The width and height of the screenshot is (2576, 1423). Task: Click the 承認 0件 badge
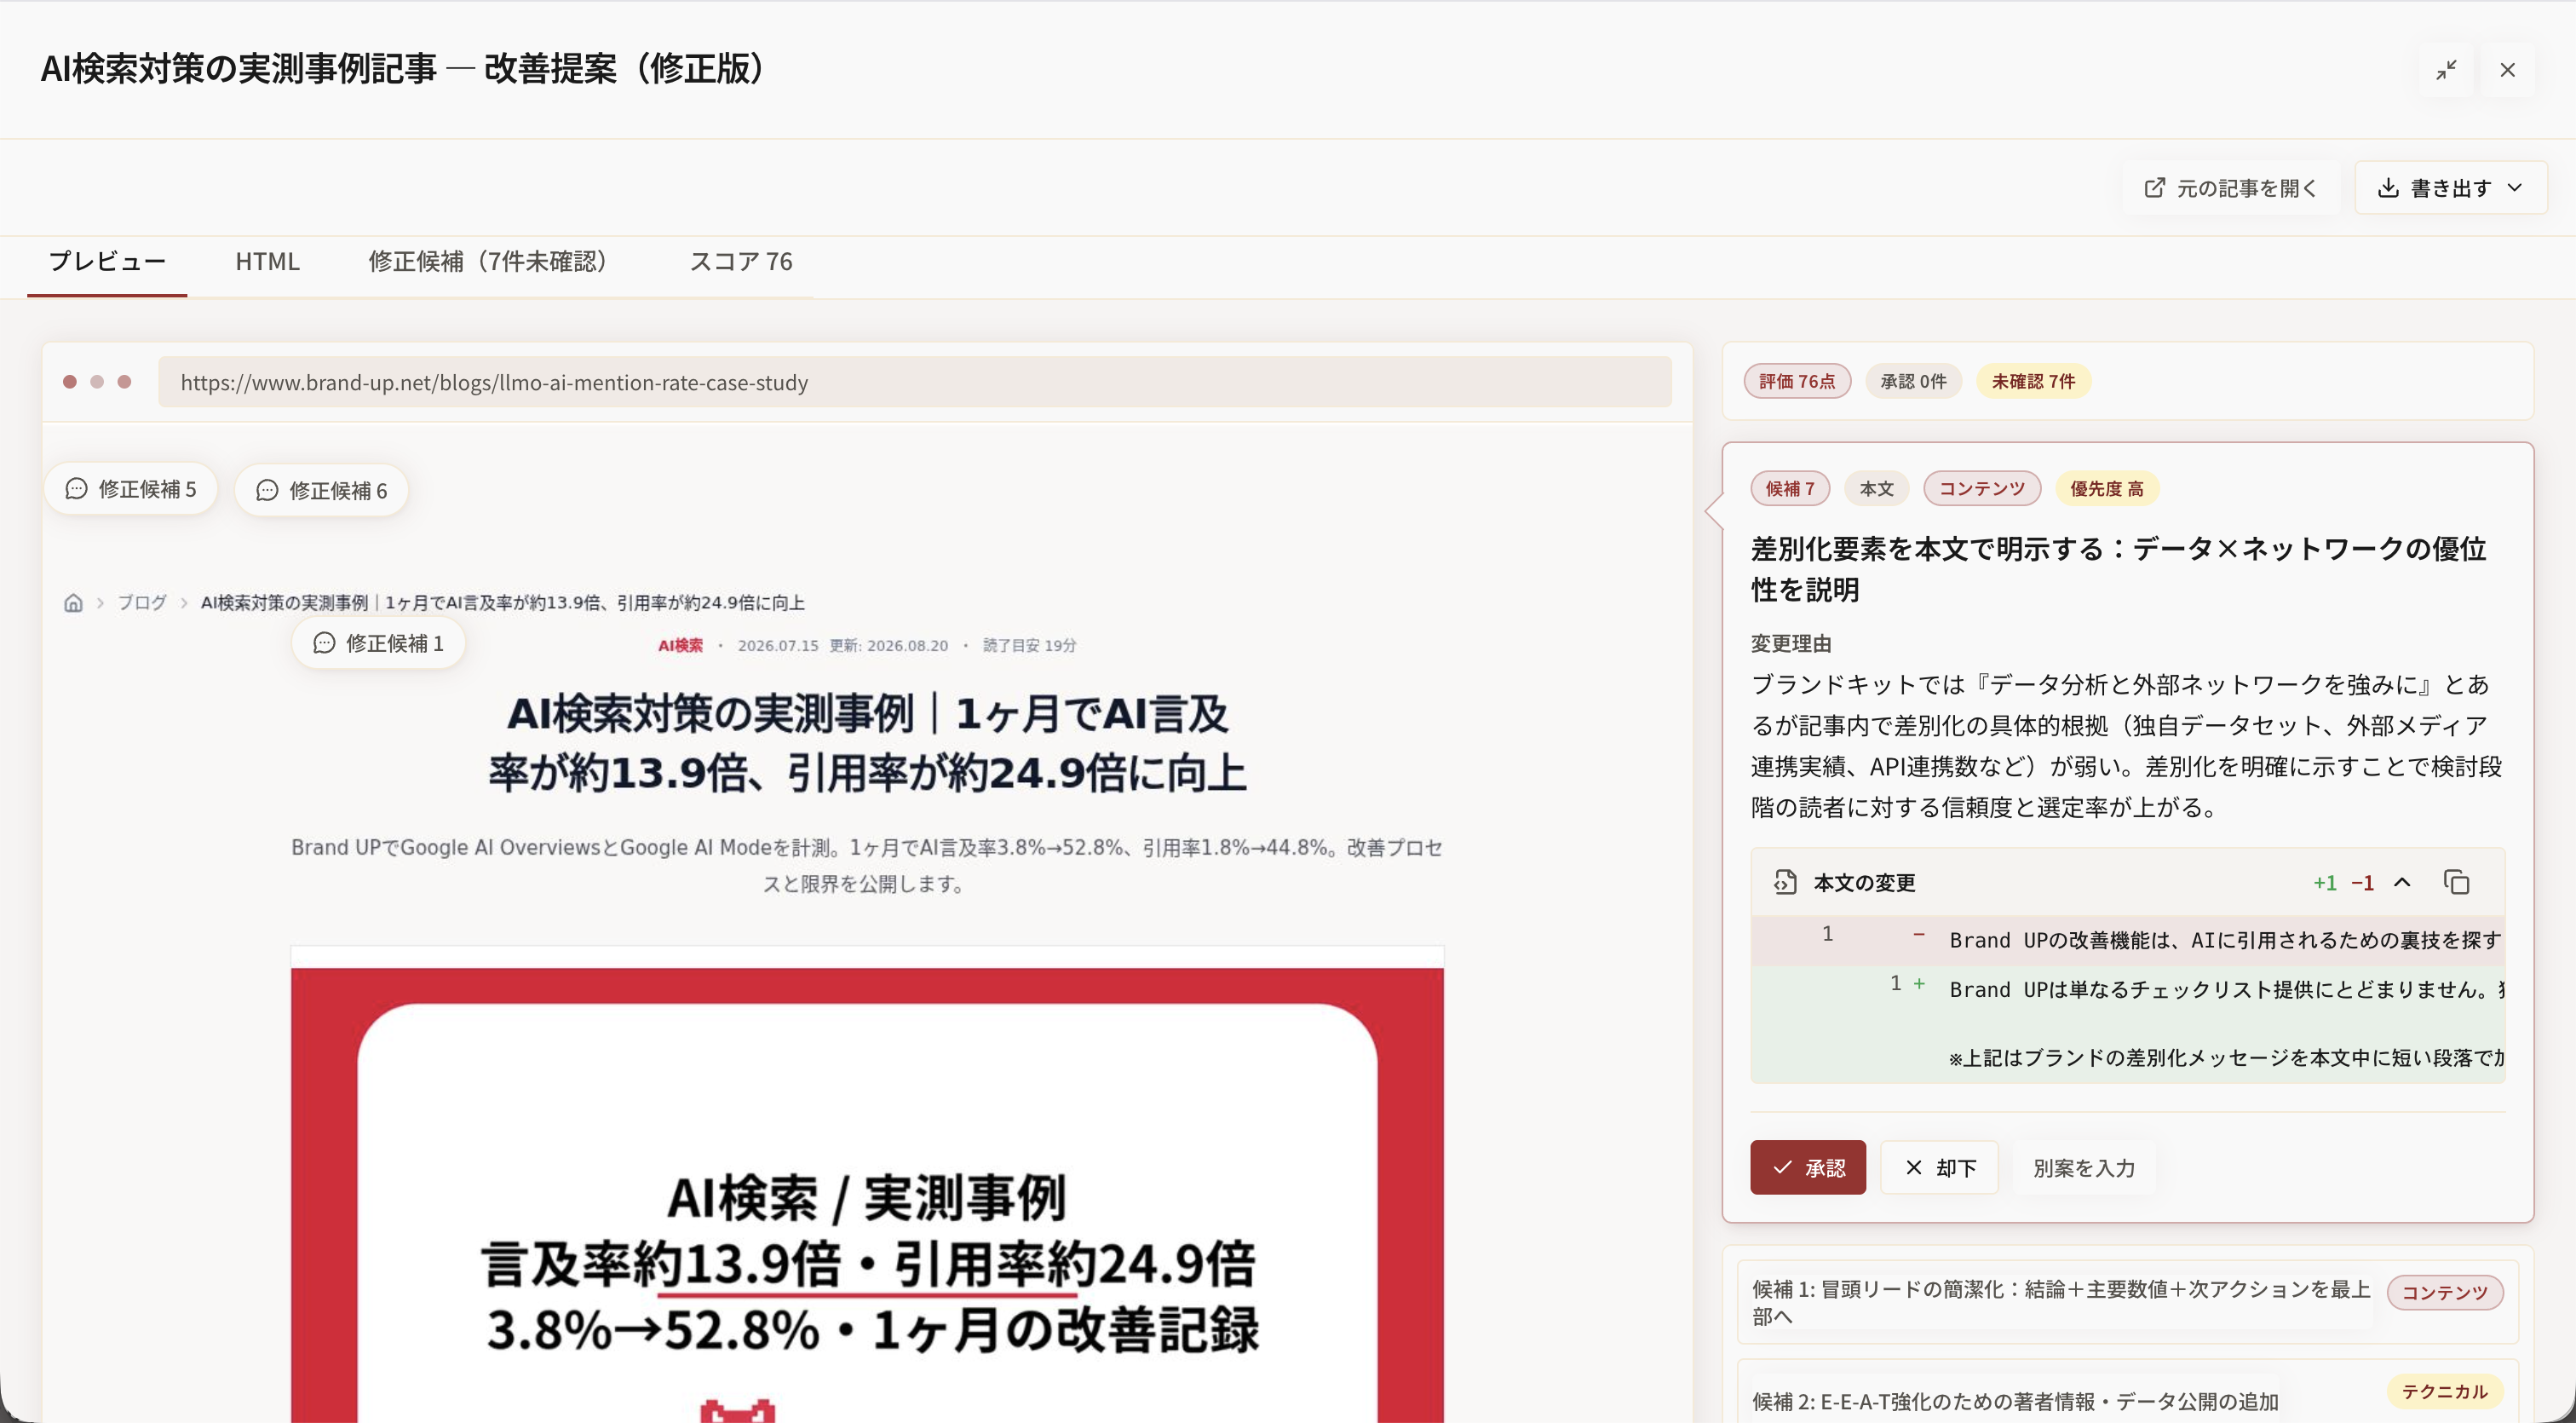click(1913, 381)
